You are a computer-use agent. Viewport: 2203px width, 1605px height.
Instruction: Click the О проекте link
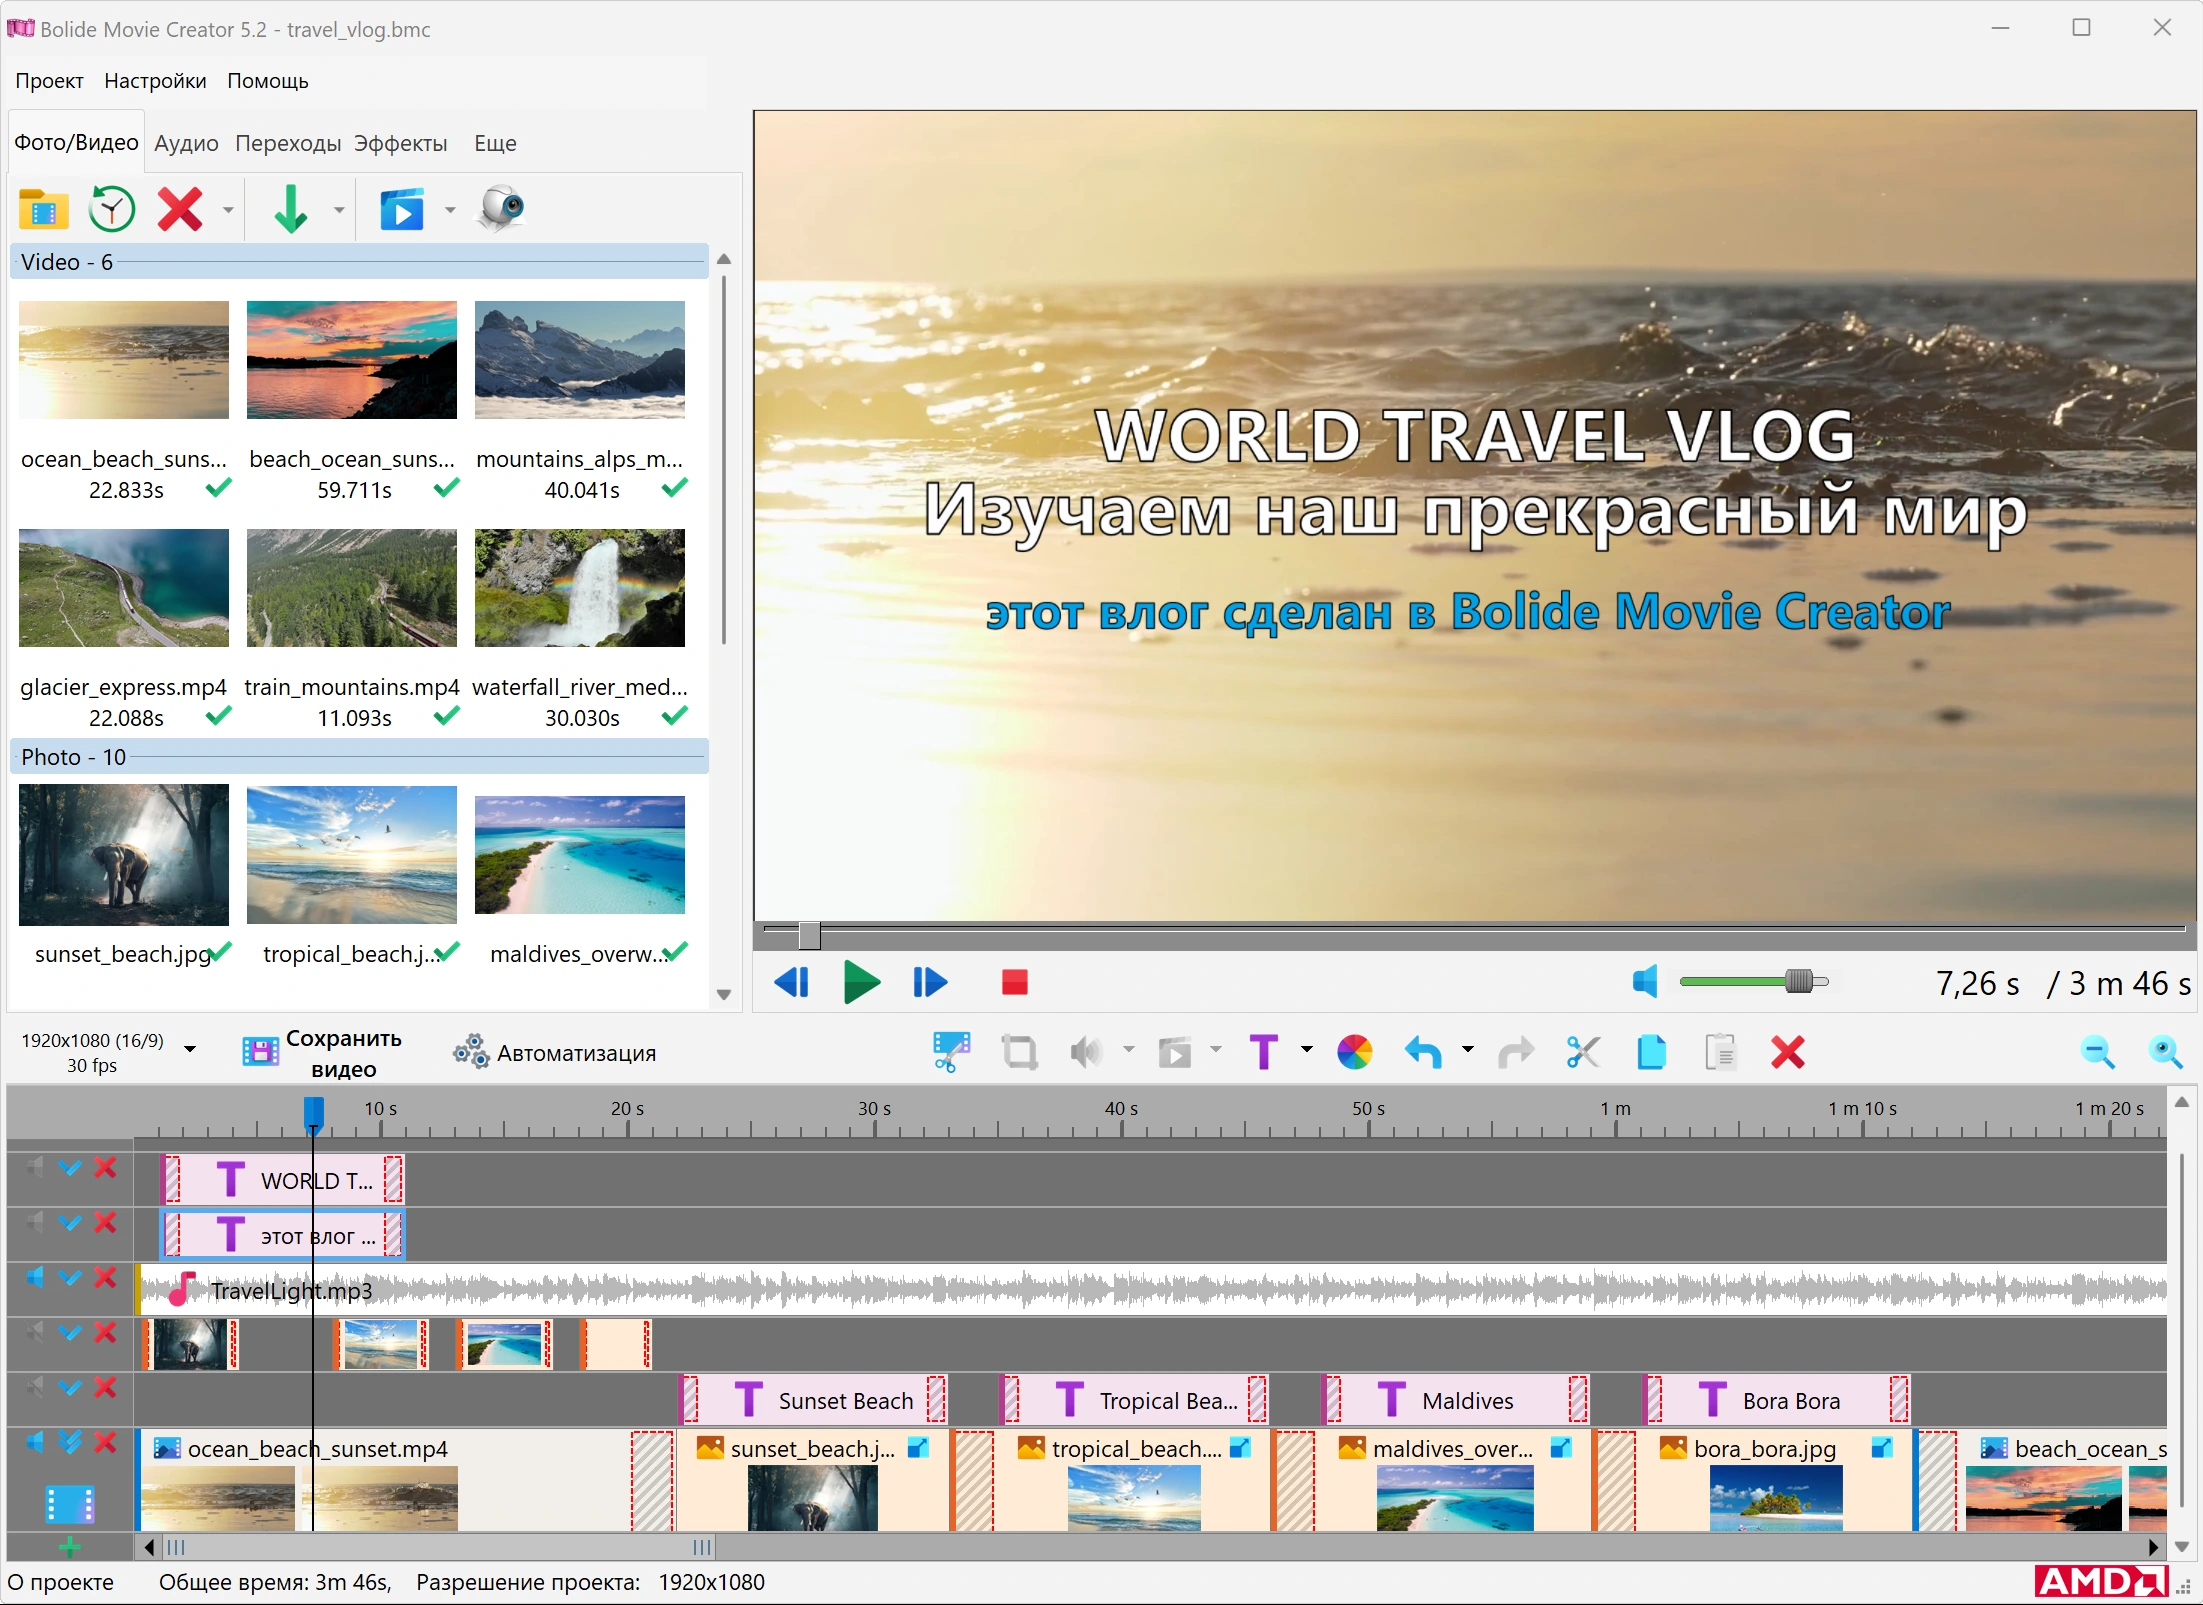62,1582
